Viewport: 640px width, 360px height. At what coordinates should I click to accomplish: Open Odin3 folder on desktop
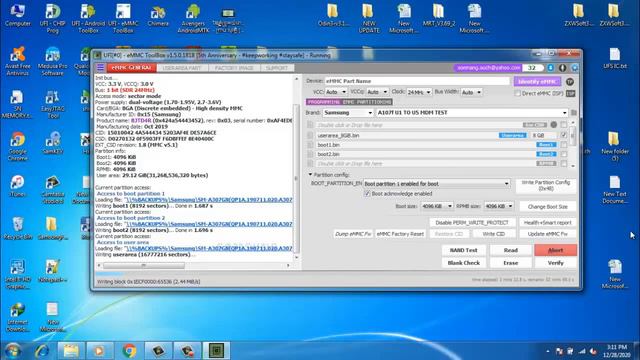pyautogui.click(x=333, y=16)
